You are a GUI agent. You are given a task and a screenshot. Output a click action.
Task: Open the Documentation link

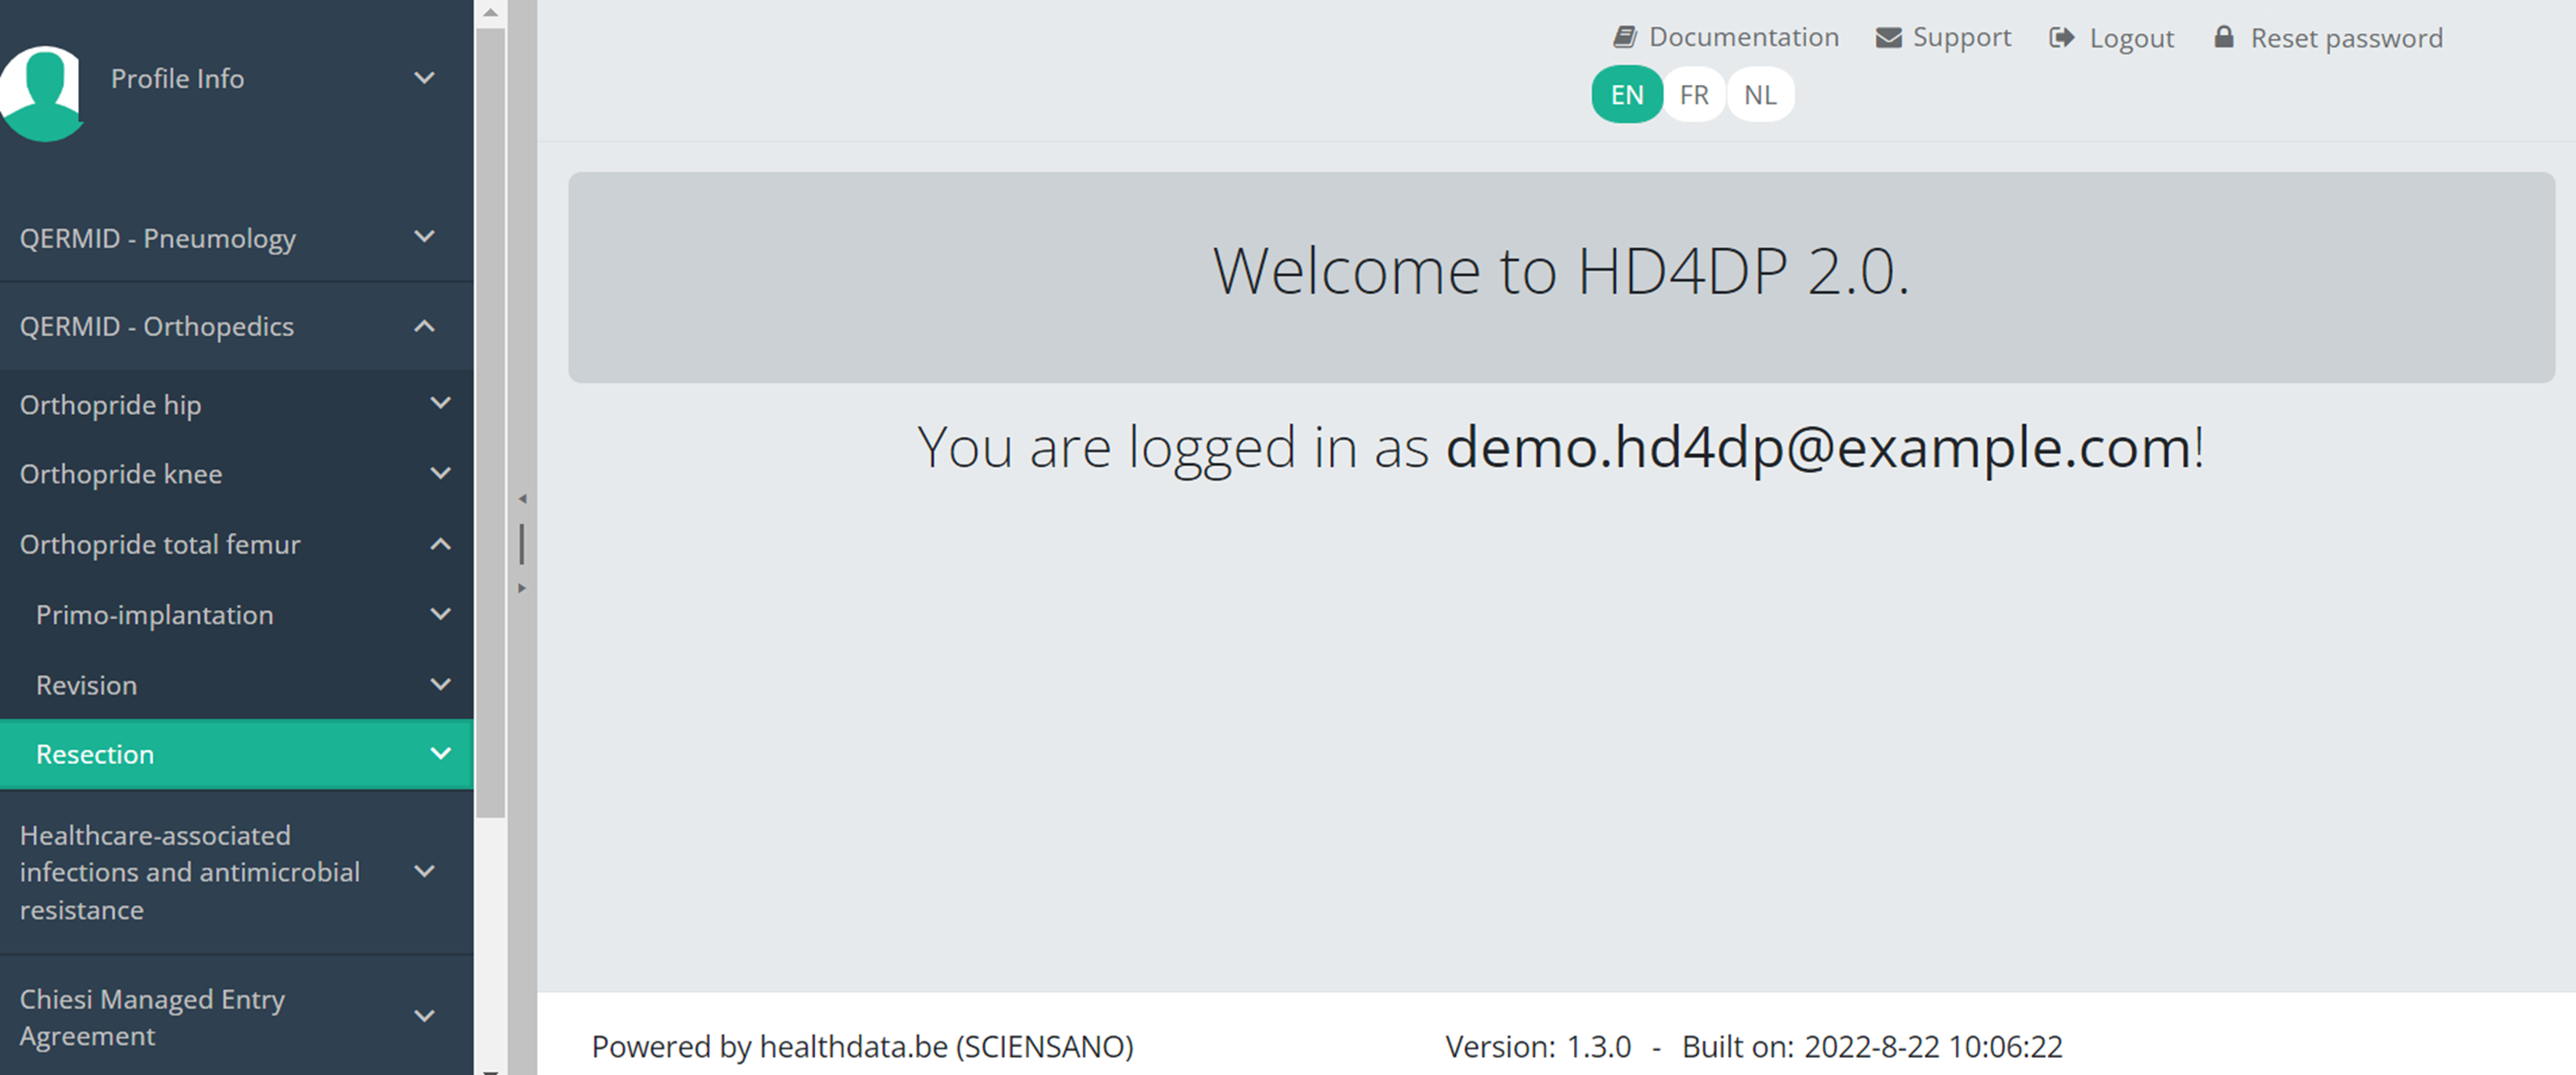tap(1743, 37)
